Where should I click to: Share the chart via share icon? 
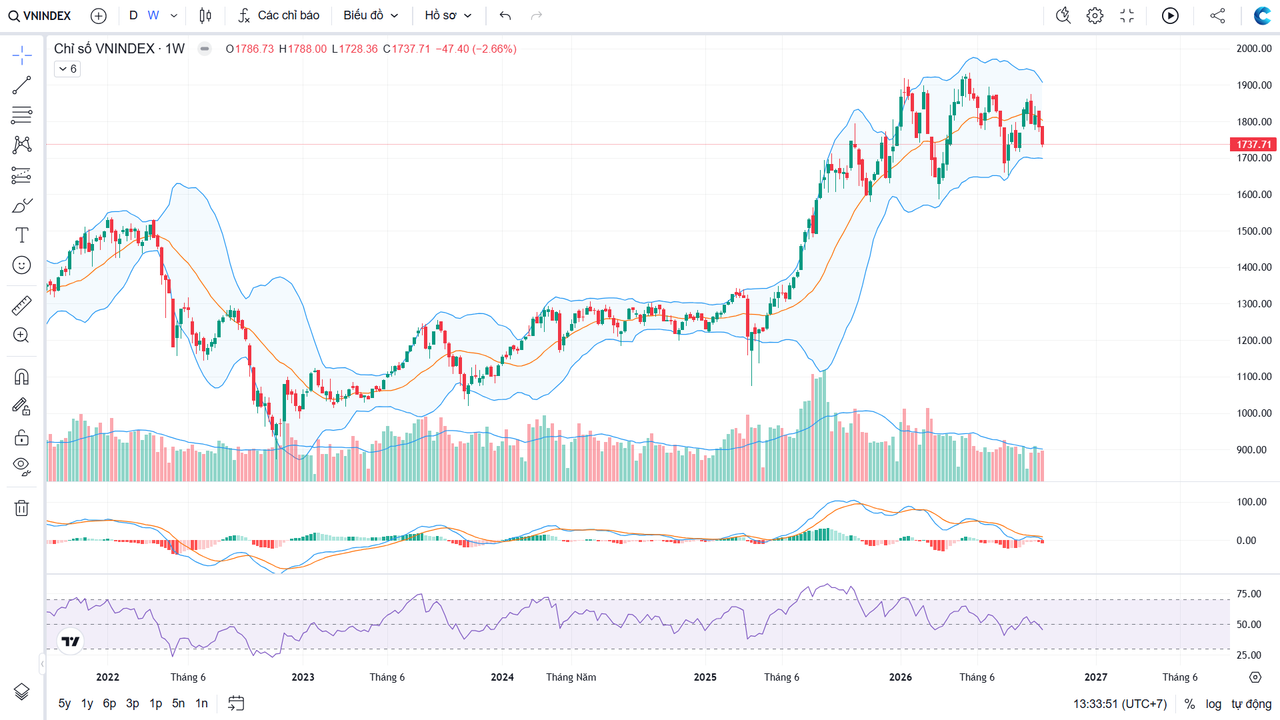(1217, 16)
